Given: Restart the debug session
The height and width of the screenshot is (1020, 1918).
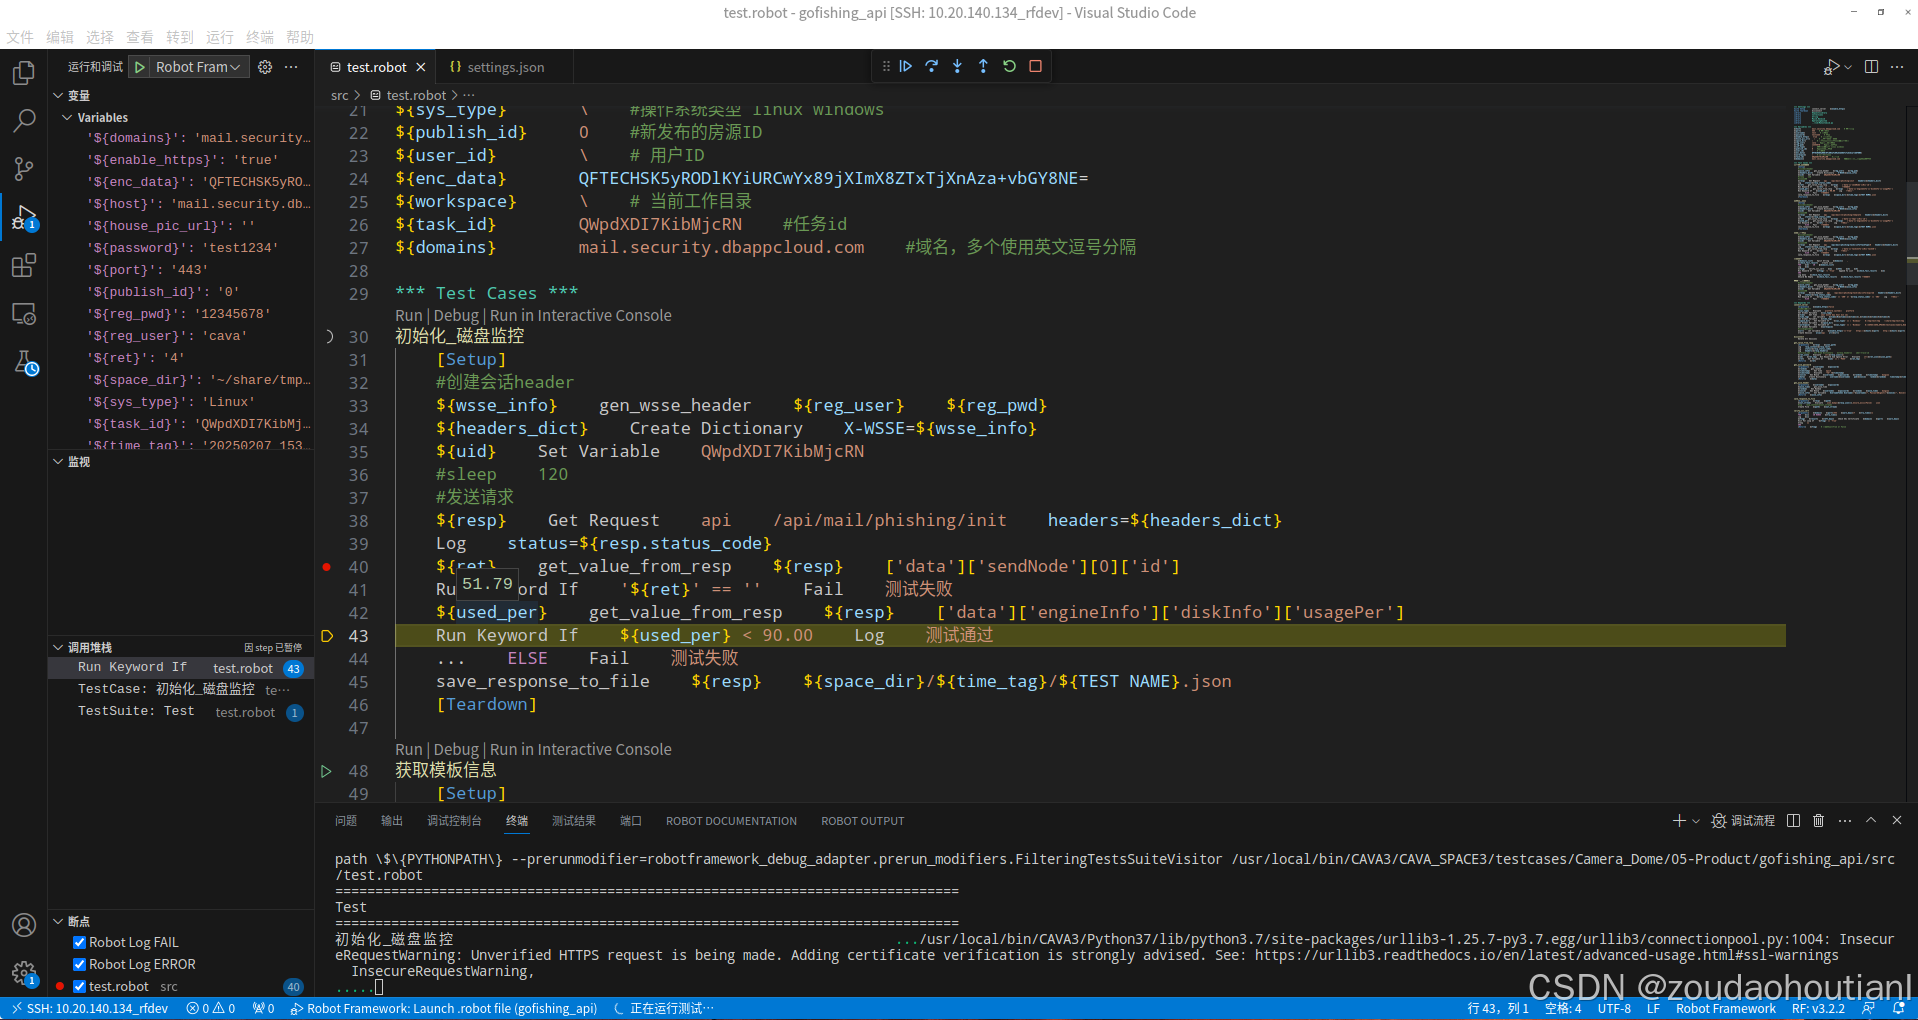Looking at the screenshot, I should [1009, 66].
